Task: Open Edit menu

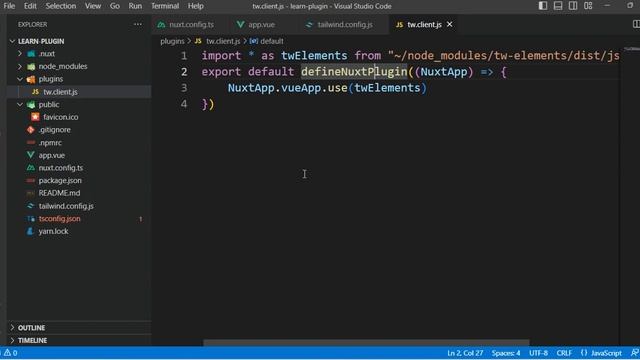Action: coord(30,6)
